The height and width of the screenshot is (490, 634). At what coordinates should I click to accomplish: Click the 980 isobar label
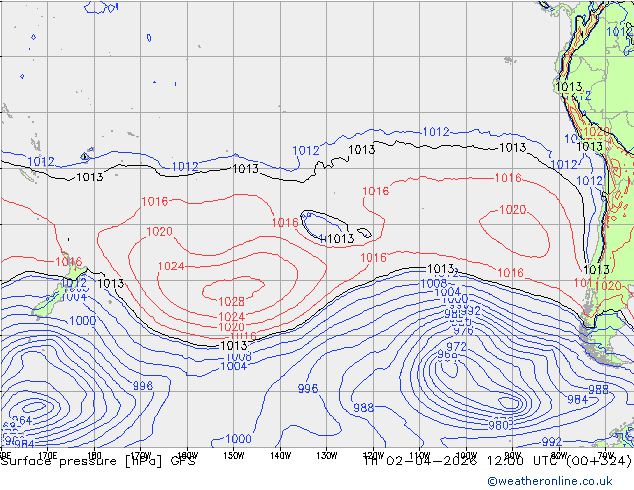click(499, 425)
